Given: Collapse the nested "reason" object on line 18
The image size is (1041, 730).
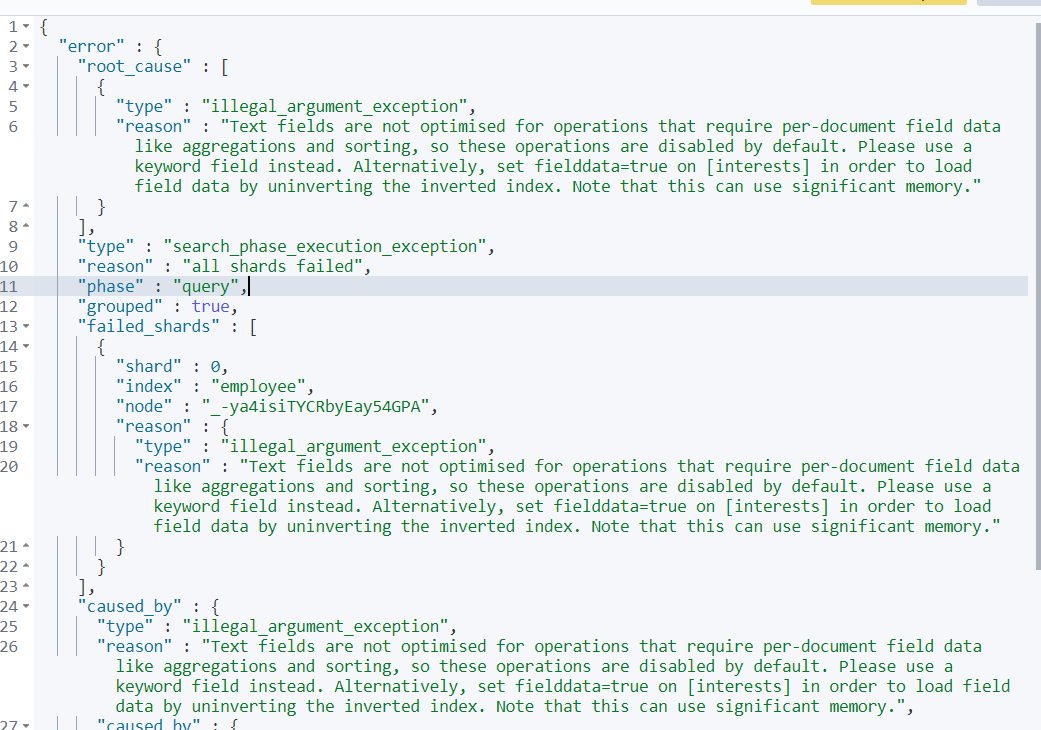Looking at the screenshot, I should click(26, 426).
